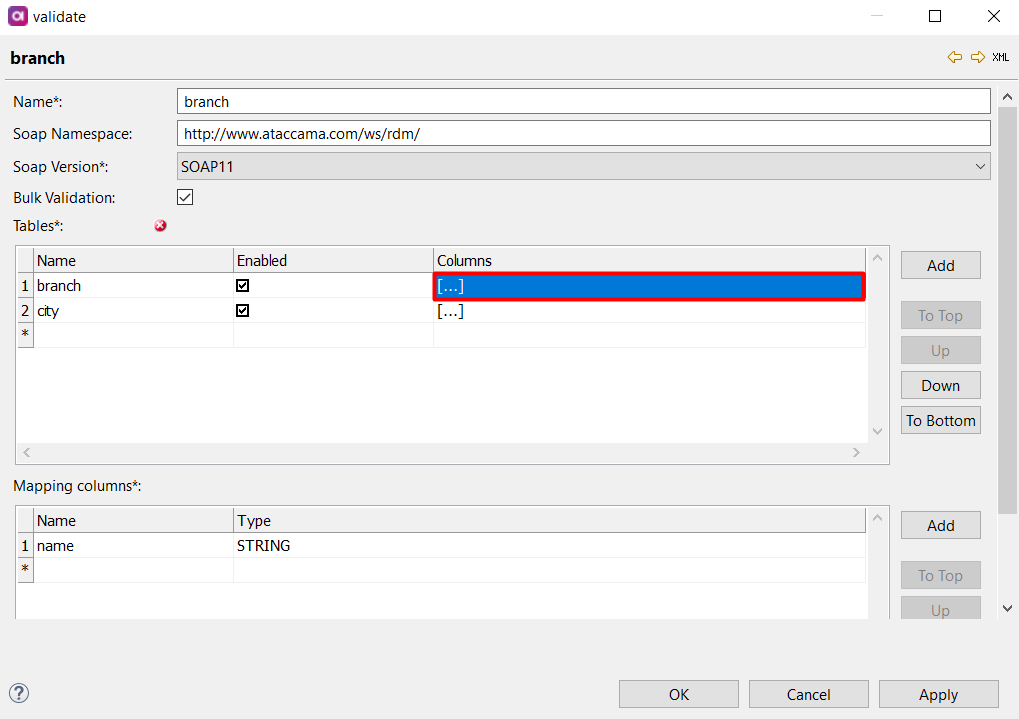Click the red error icon beside Tables
Image resolution: width=1019 pixels, height=719 pixels.
click(x=160, y=226)
